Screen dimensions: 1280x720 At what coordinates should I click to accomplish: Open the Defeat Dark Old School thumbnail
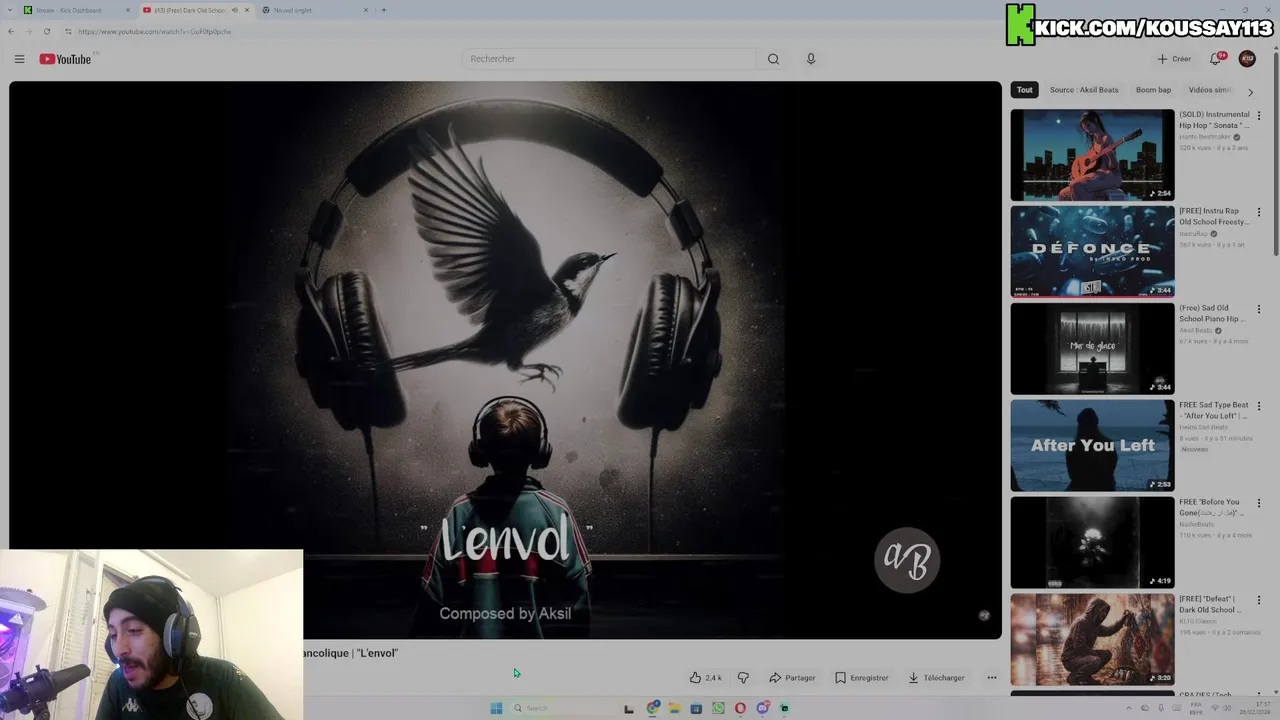(x=1092, y=640)
